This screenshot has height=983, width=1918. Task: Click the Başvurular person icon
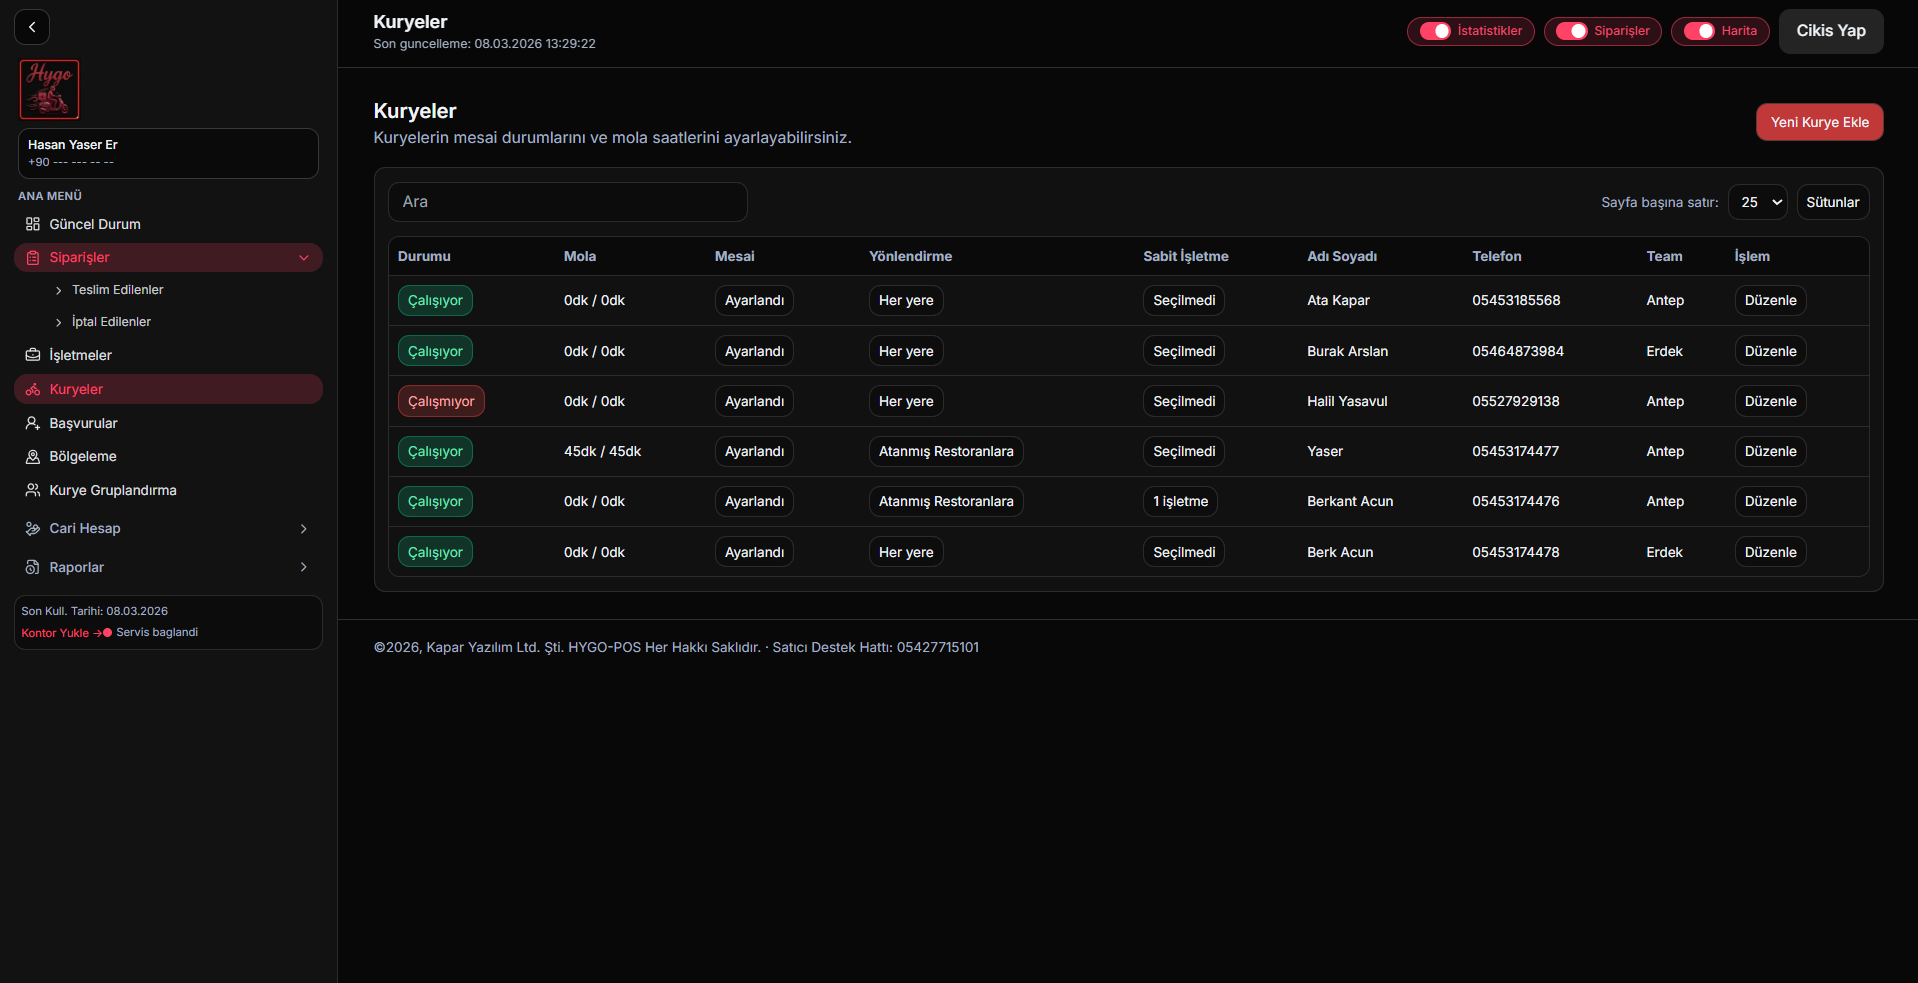pos(33,423)
